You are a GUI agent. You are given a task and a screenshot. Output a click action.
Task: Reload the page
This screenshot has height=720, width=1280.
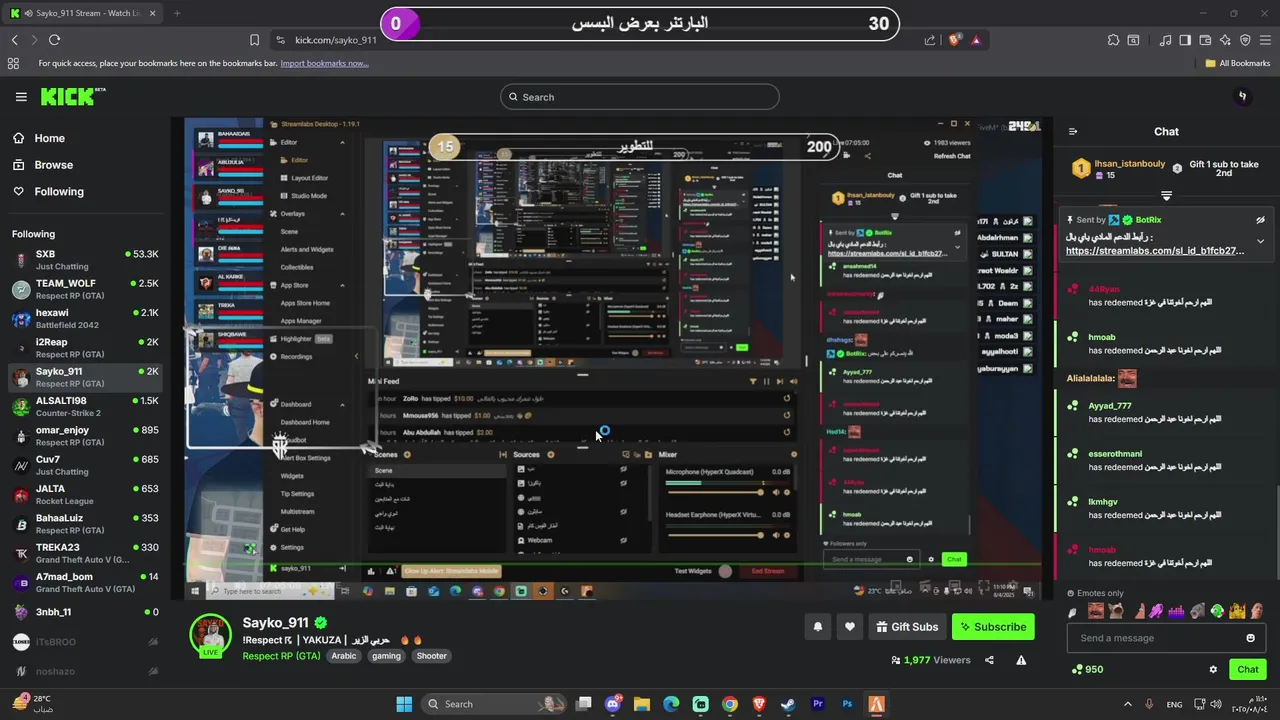pos(54,40)
